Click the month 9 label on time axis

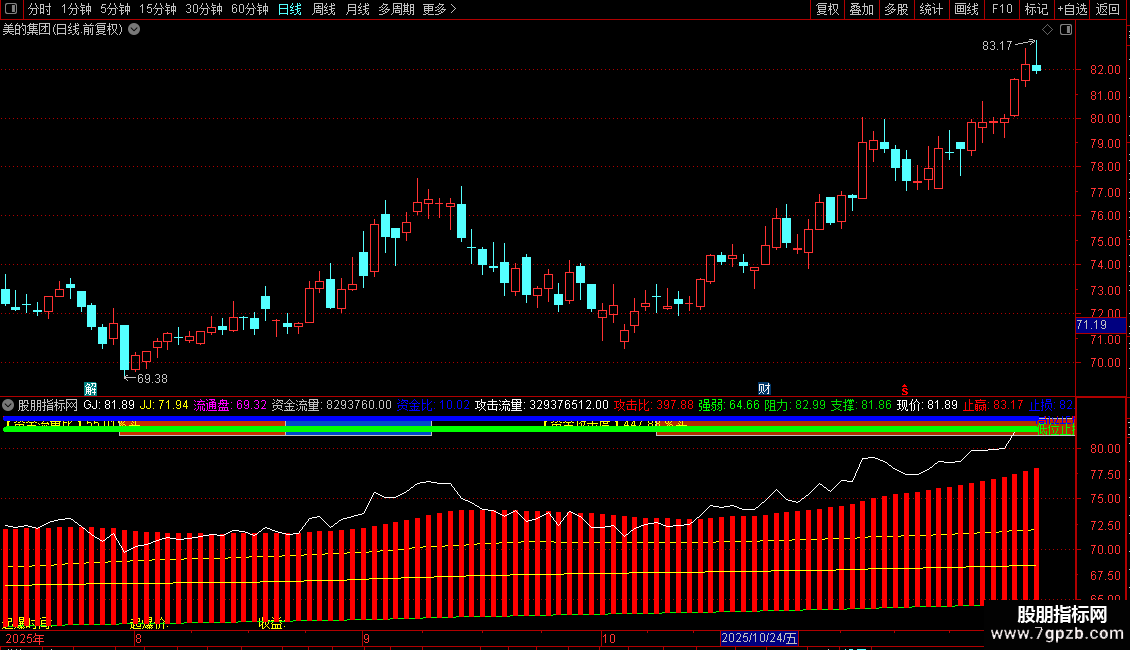(367, 638)
